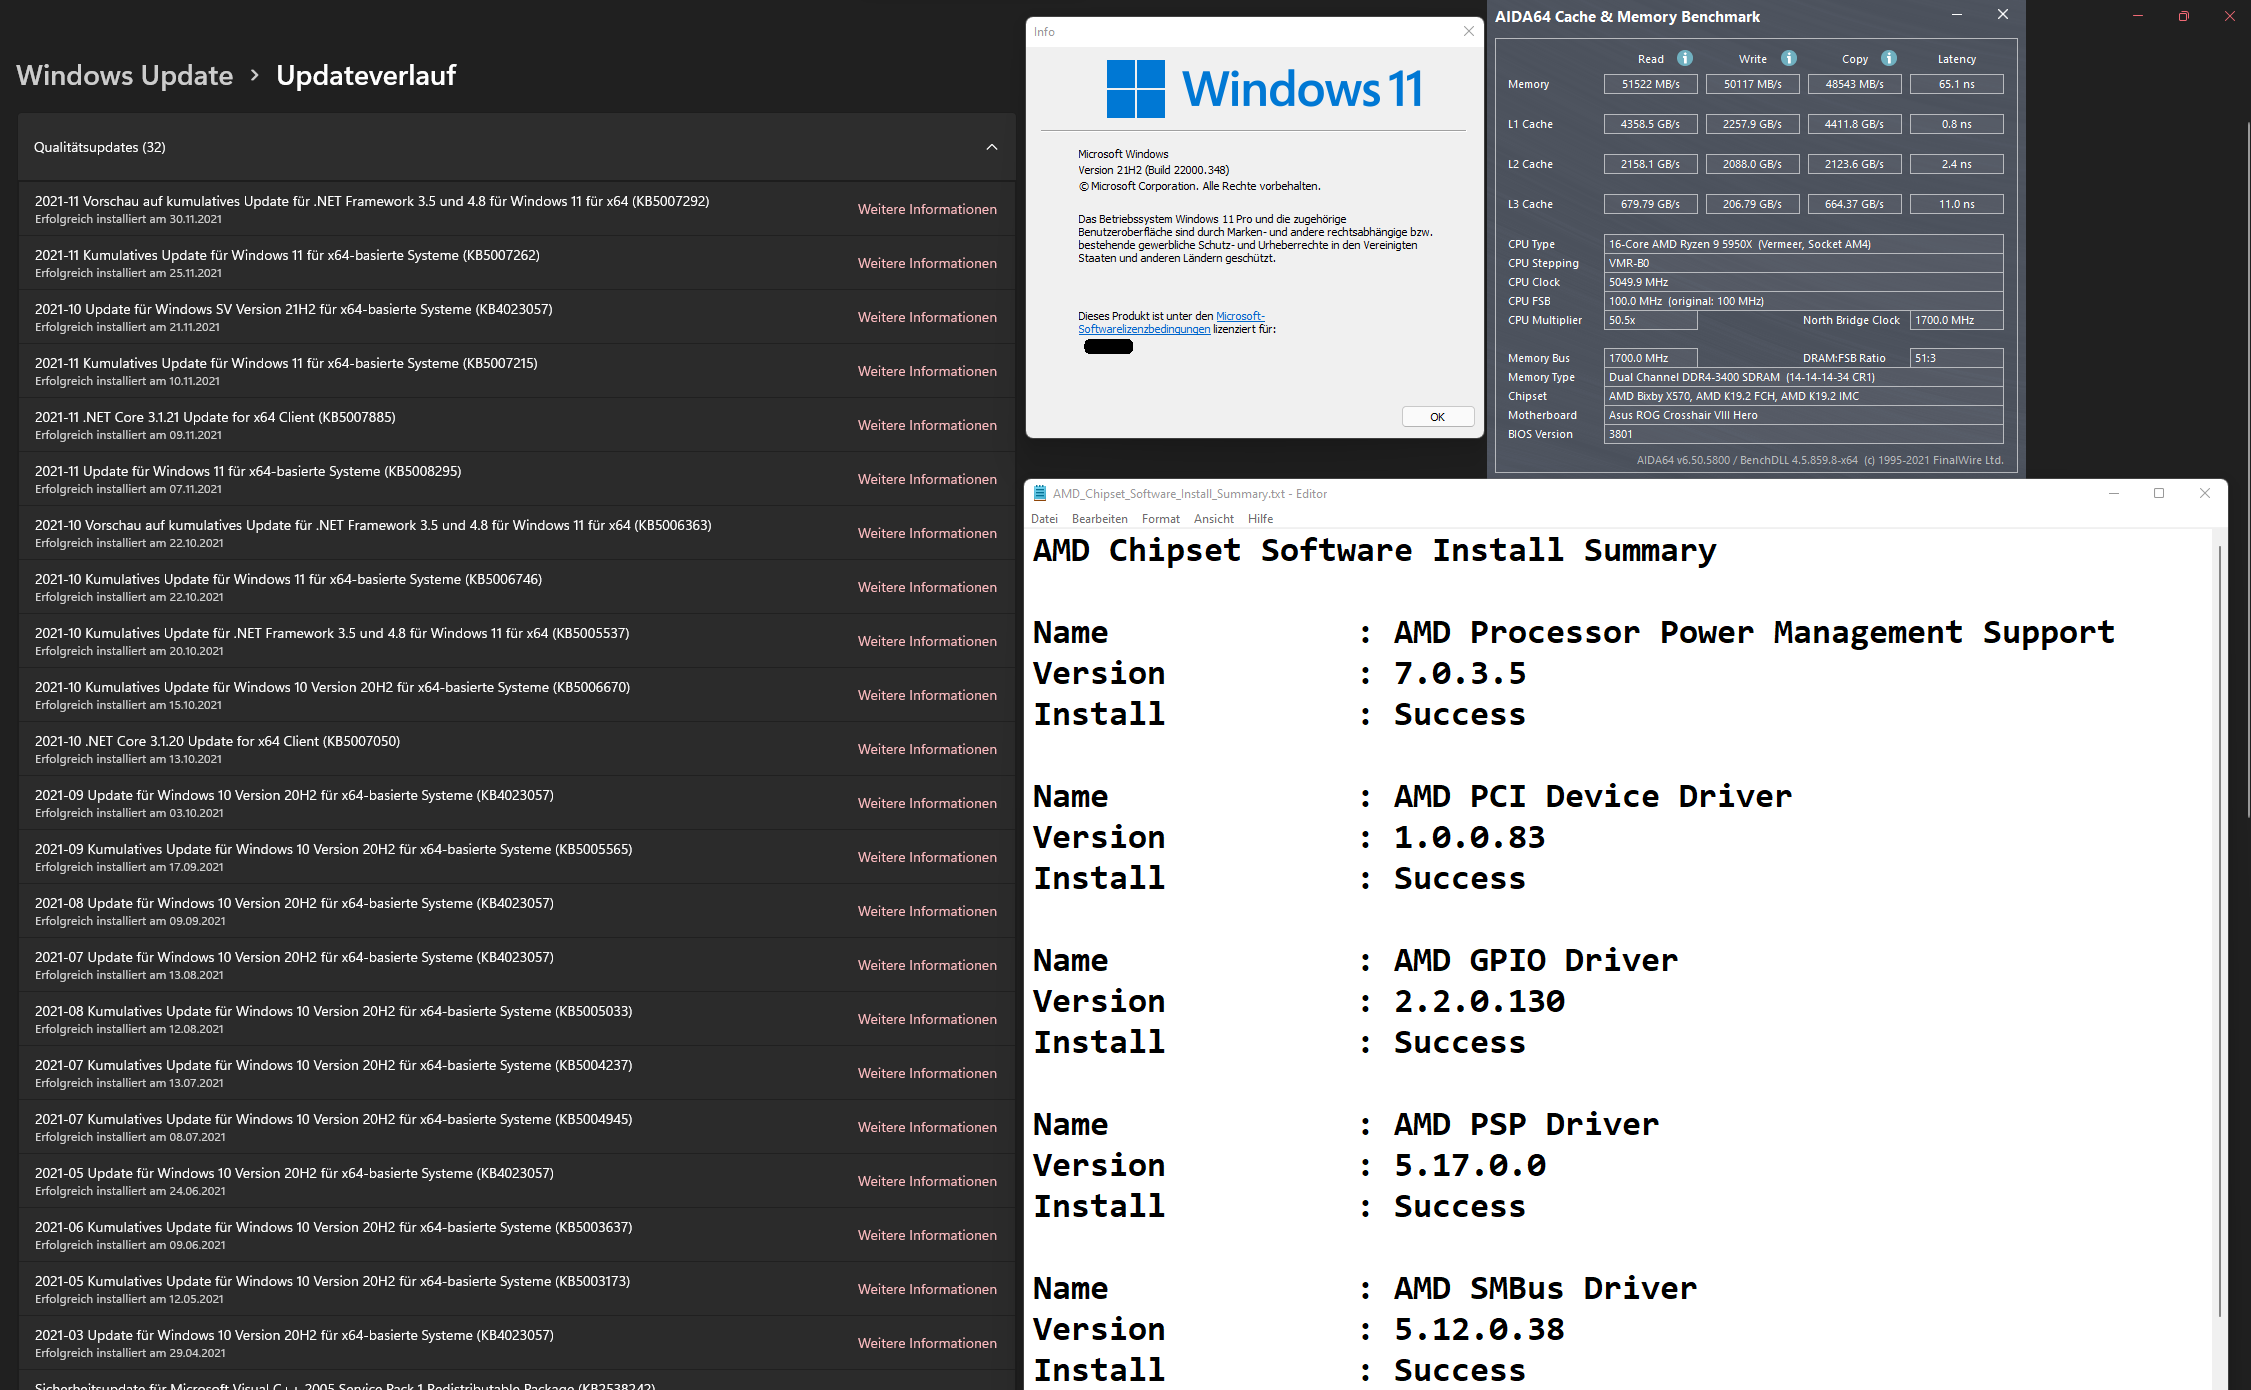2251x1390 pixels.
Task: Close the AIDA64 benchmark window
Action: pyautogui.click(x=2002, y=15)
